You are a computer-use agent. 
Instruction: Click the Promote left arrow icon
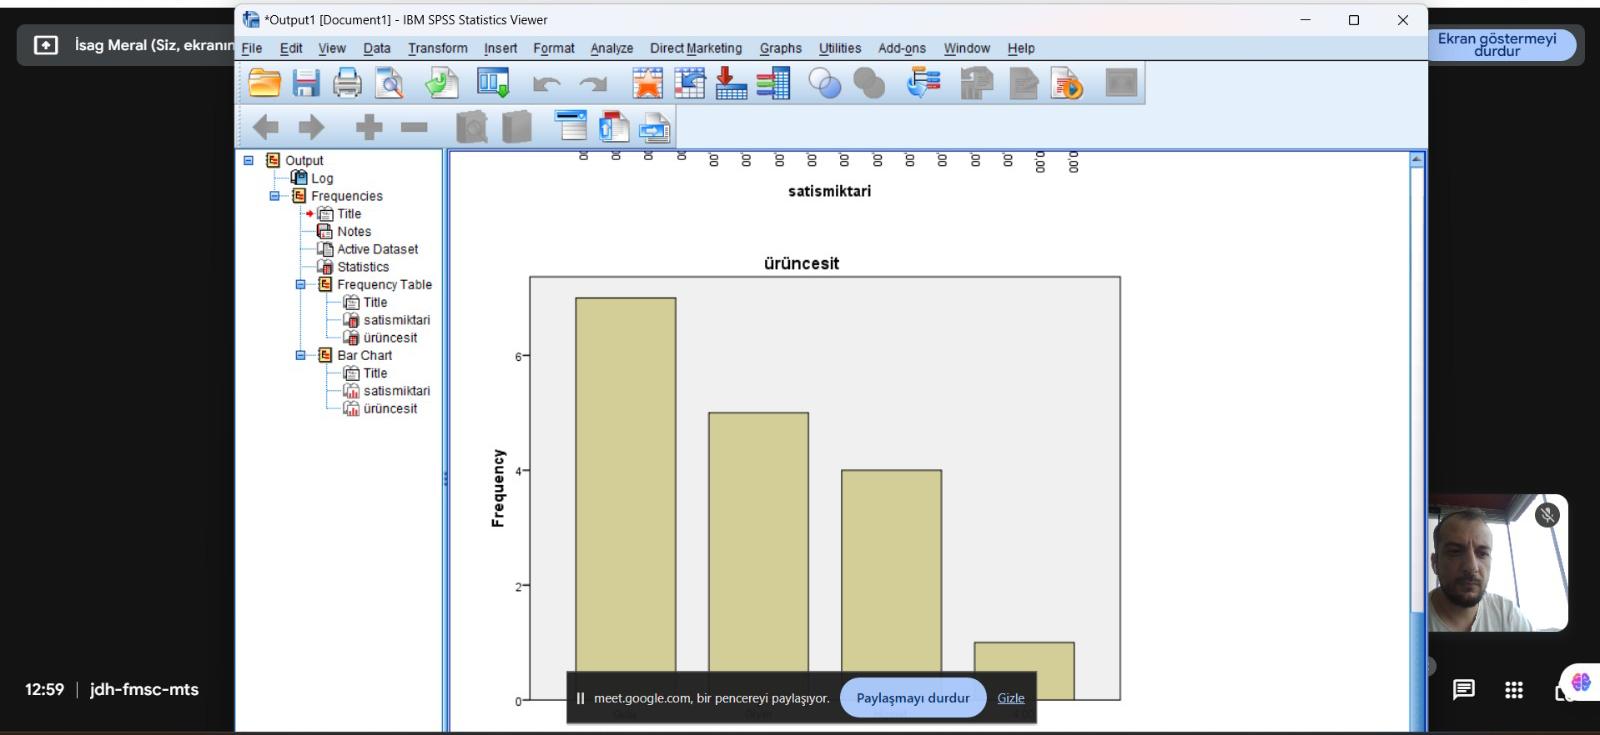click(x=266, y=127)
